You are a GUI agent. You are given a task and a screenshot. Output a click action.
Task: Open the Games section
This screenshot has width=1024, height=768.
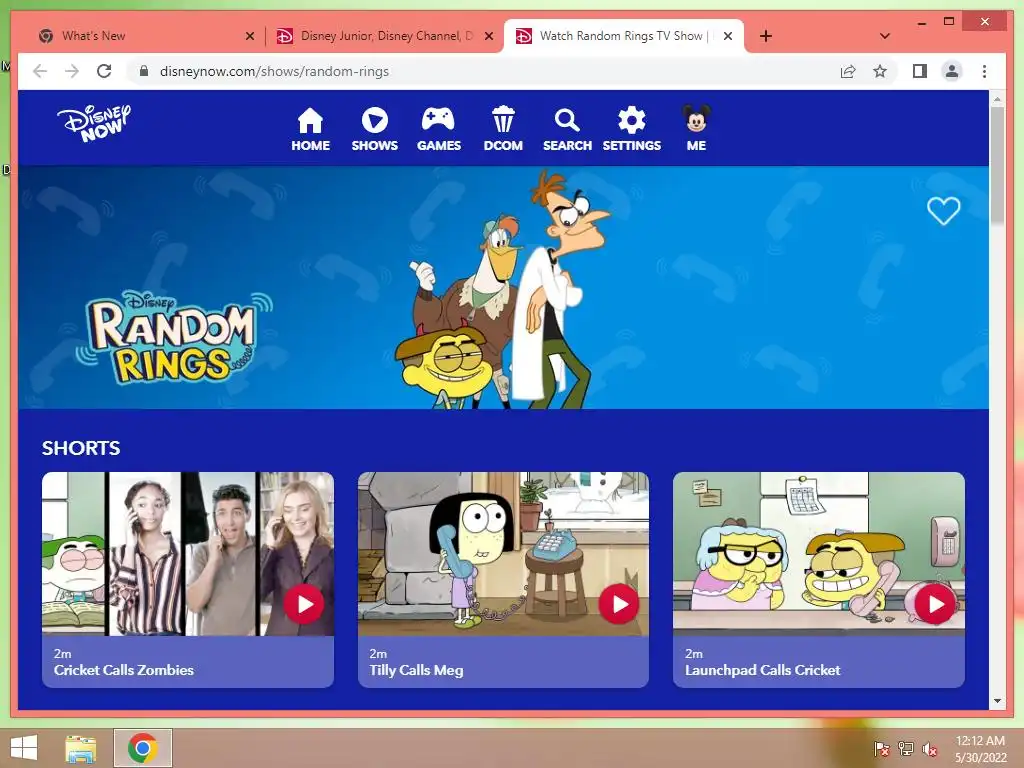tap(438, 129)
